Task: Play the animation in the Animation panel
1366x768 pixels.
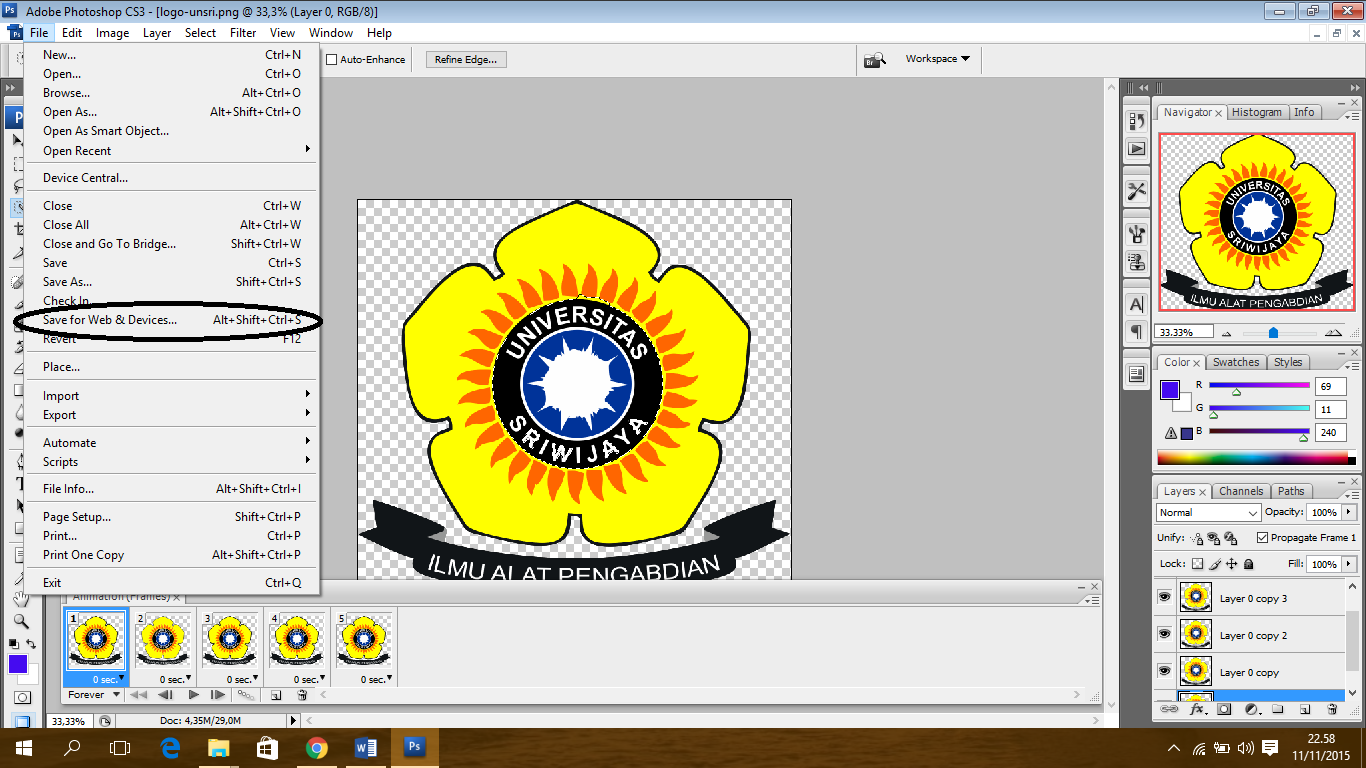Action: (193, 694)
